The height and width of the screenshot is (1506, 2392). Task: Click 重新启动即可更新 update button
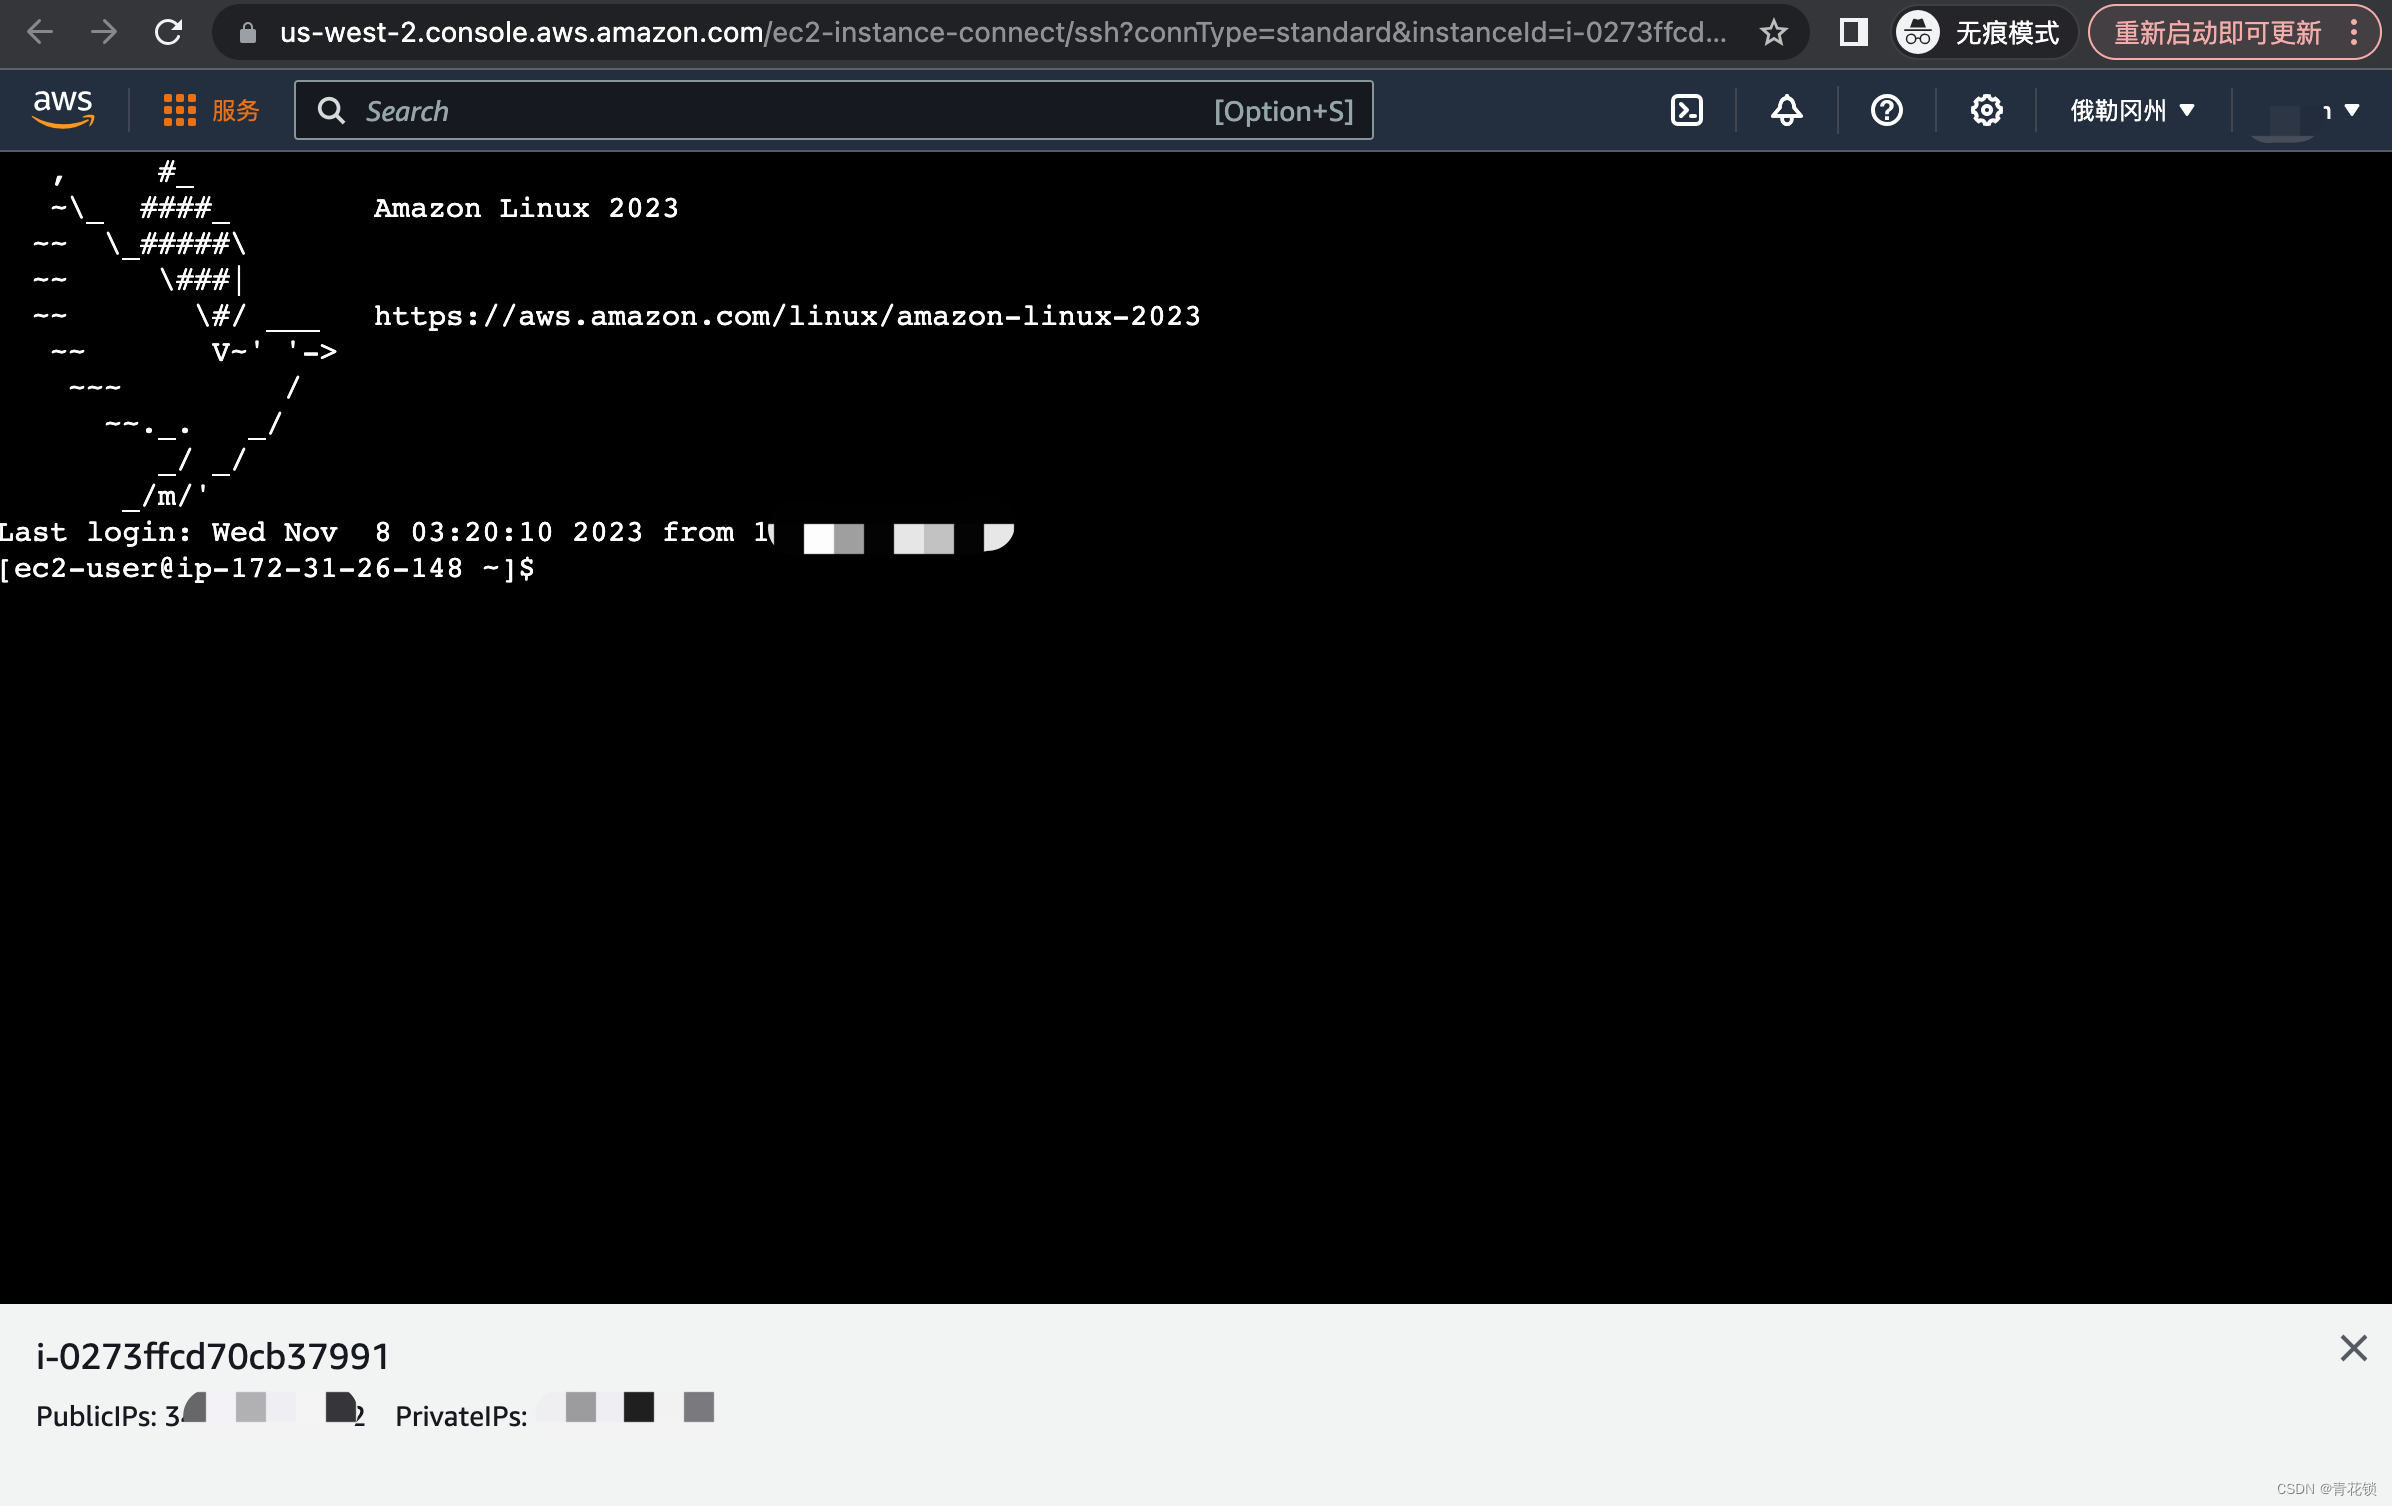2217,33
